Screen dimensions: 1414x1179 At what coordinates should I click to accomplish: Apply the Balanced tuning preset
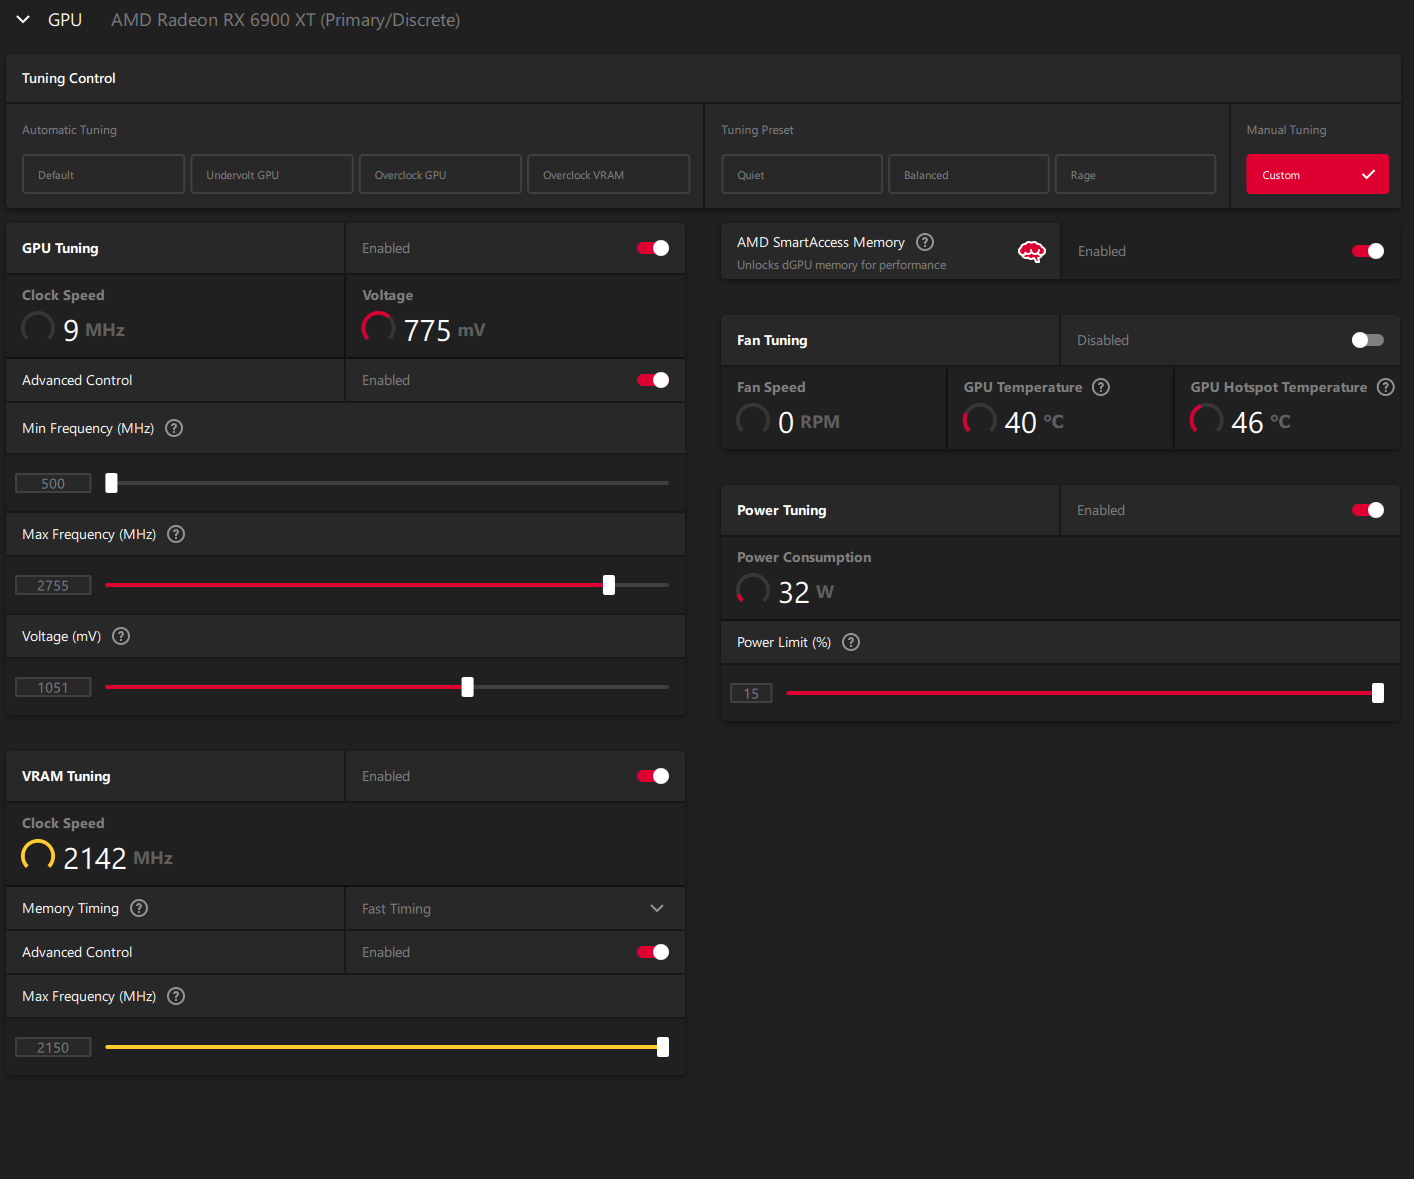(969, 174)
